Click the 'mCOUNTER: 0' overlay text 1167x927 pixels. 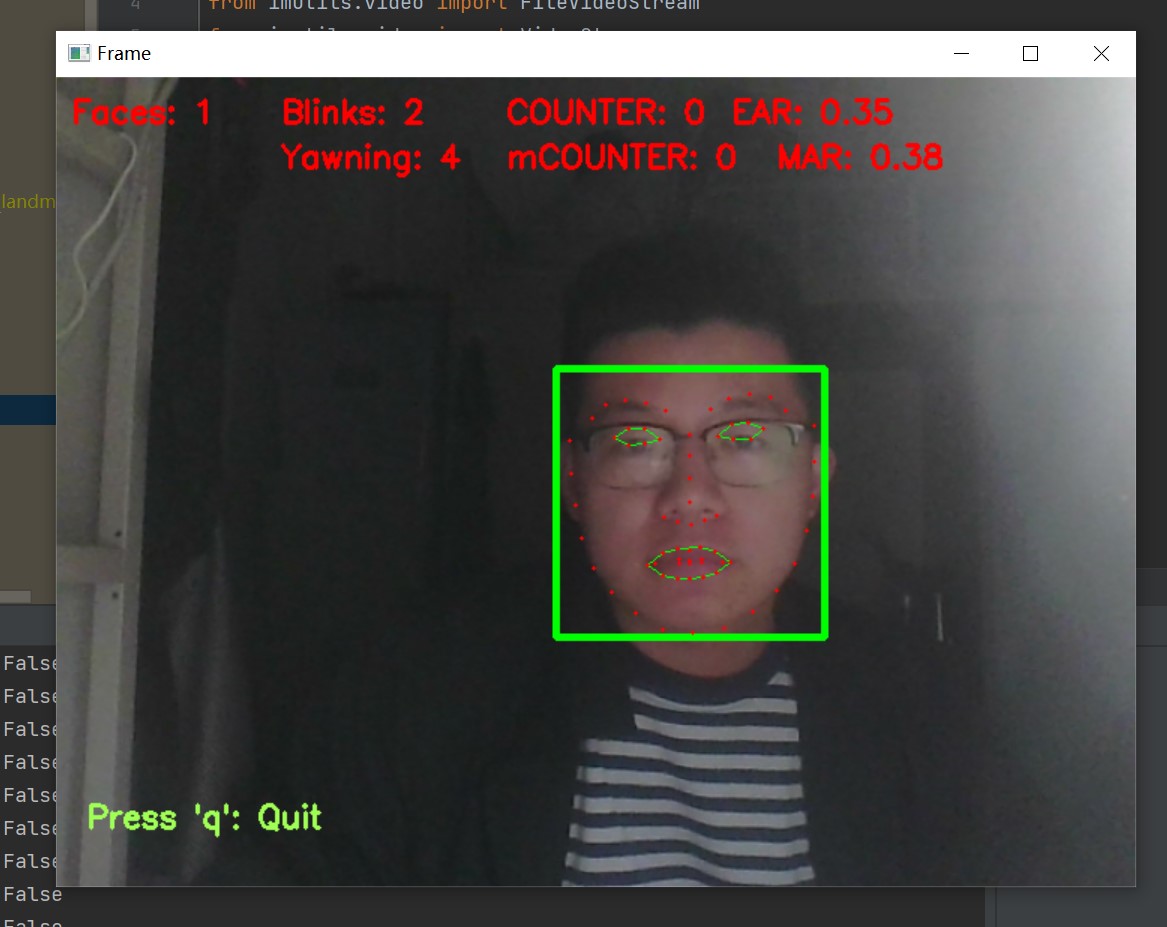coord(621,158)
